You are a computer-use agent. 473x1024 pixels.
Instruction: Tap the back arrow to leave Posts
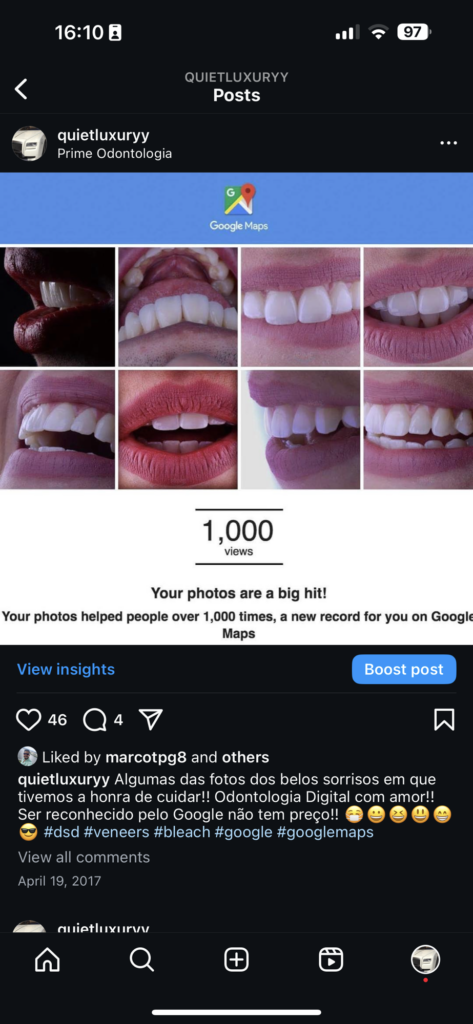[x=21, y=89]
